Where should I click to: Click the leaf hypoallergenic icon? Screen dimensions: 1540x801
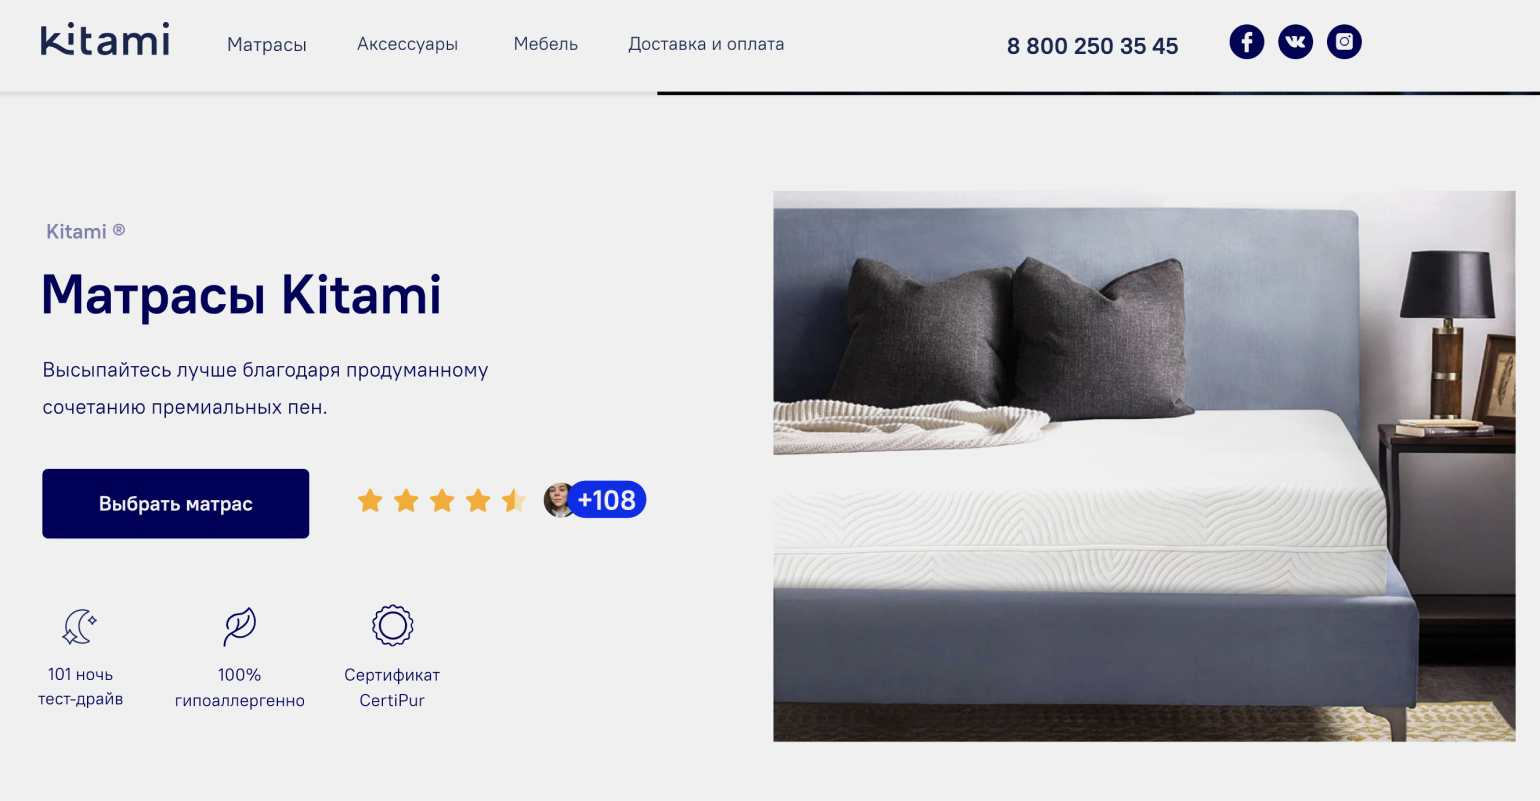pos(240,627)
